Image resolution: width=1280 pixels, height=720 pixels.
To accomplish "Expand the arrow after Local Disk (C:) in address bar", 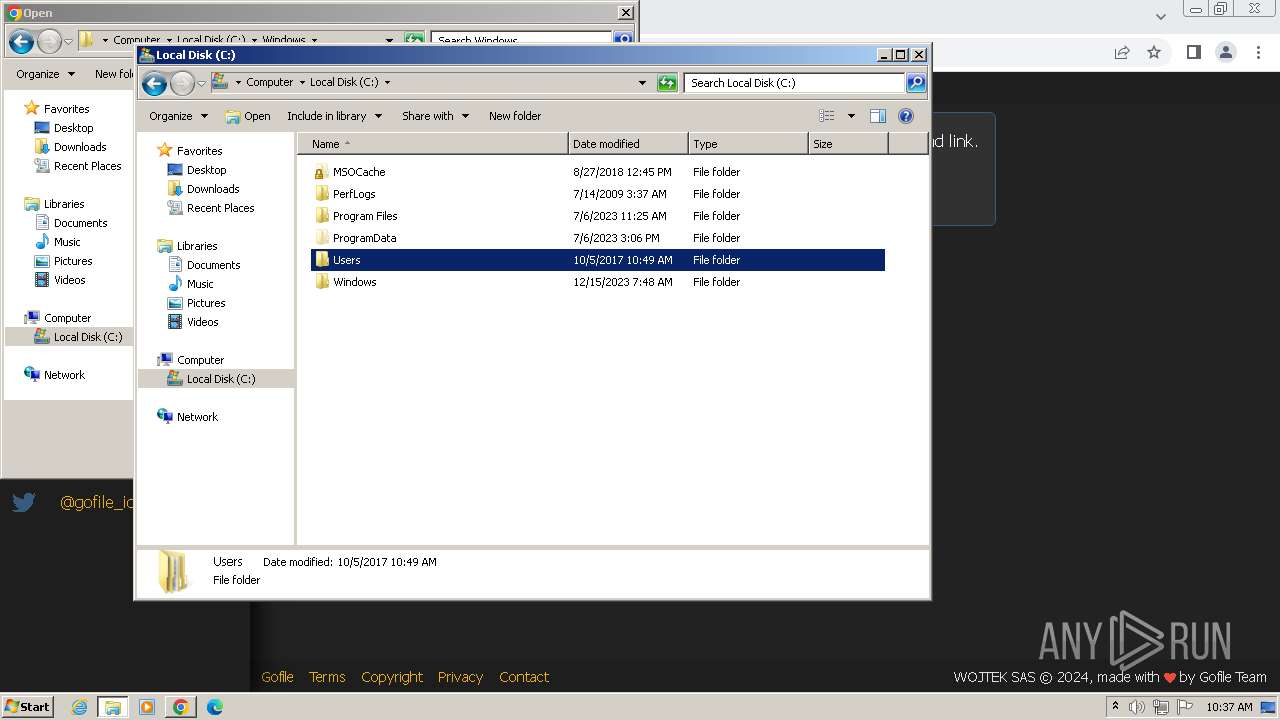I will (387, 83).
